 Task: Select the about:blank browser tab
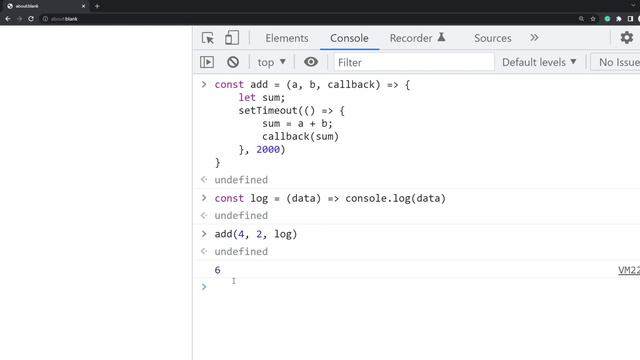45,6
